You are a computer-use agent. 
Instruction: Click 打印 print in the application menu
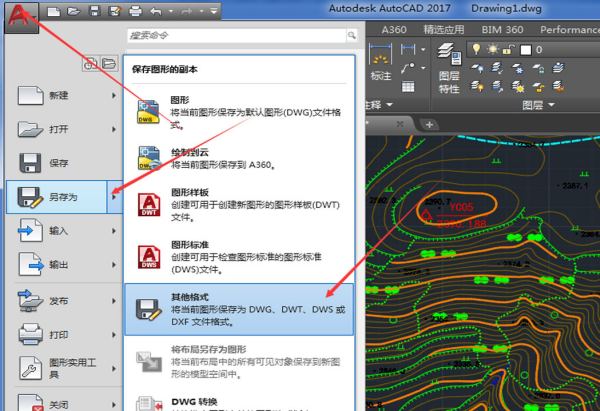click(58, 332)
